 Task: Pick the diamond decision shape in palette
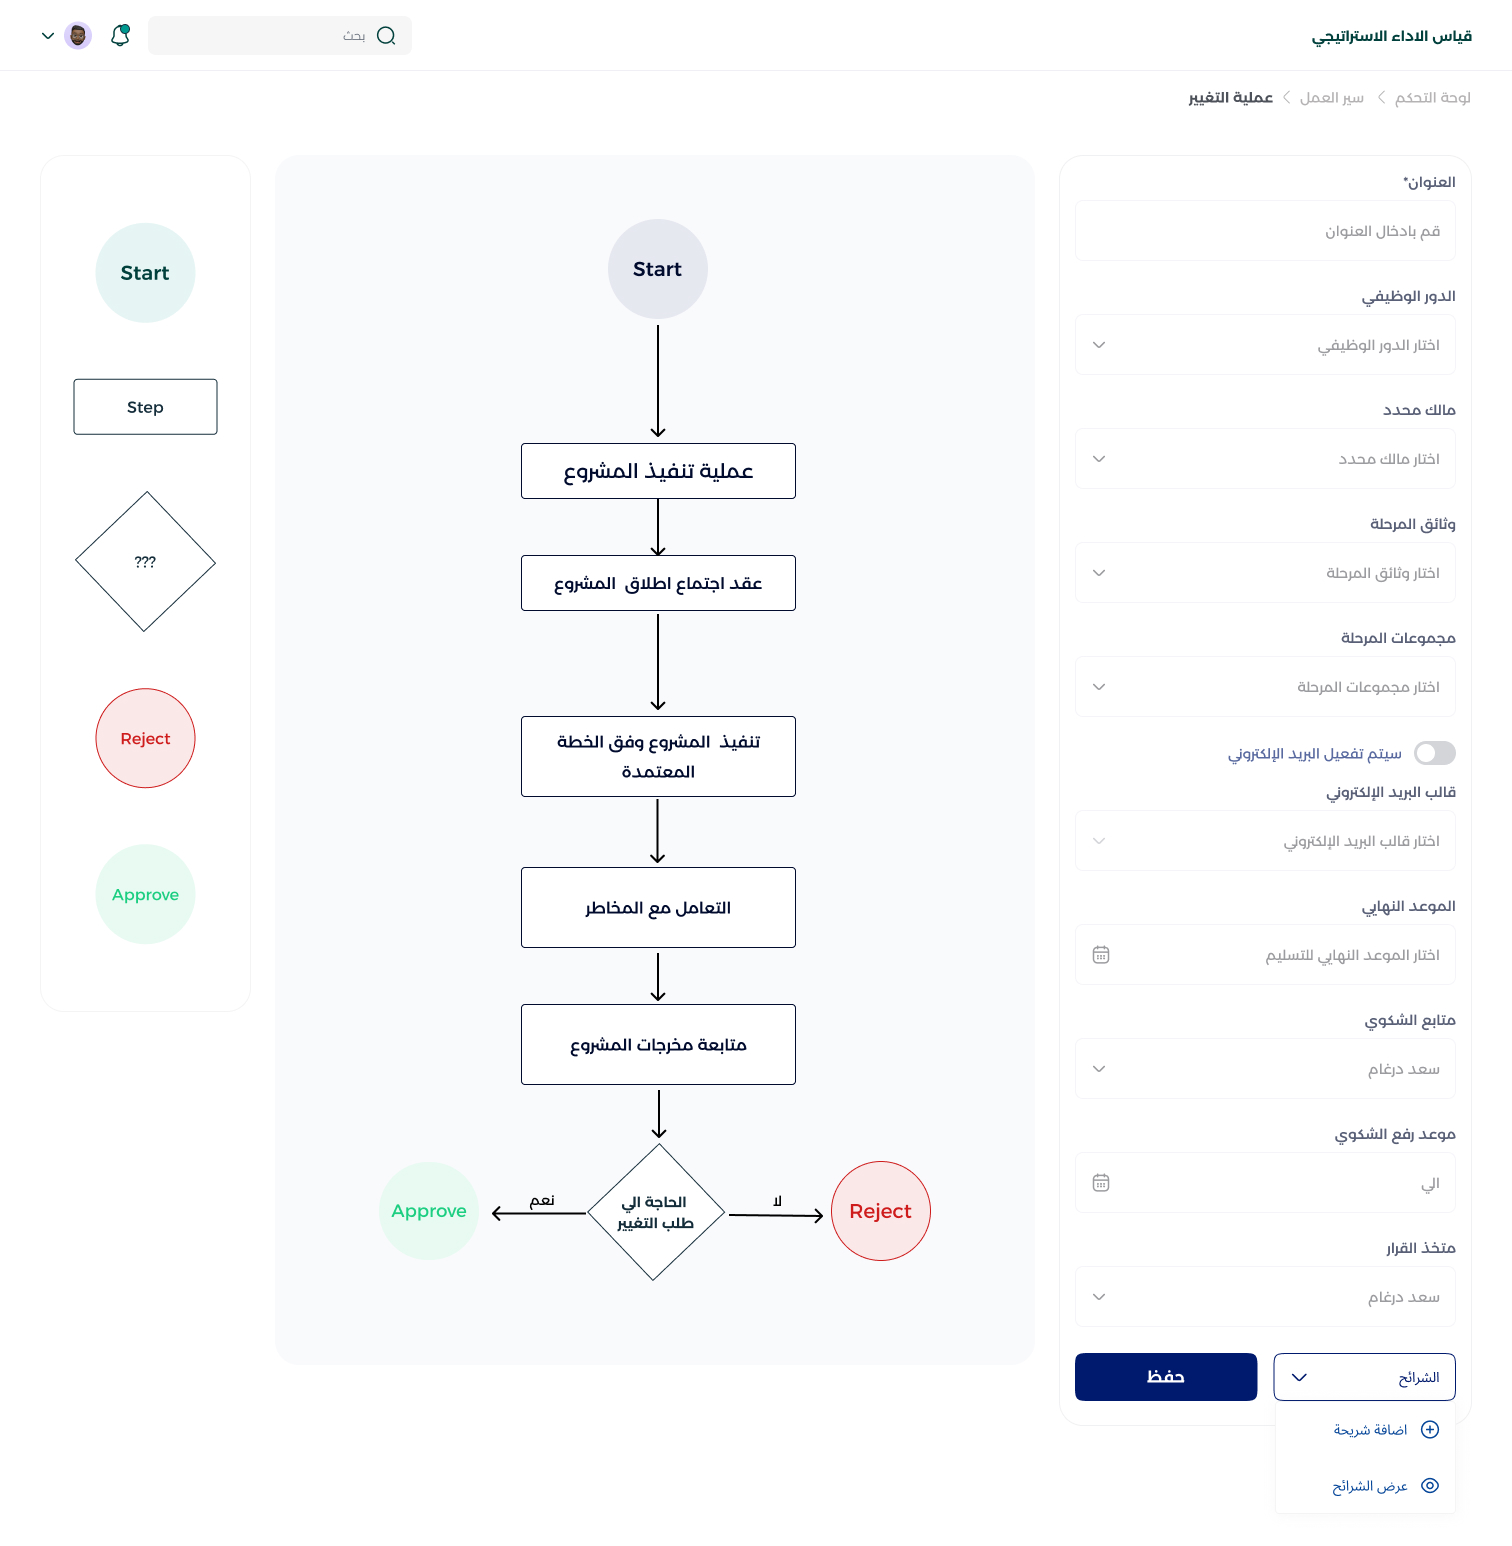[145, 562]
